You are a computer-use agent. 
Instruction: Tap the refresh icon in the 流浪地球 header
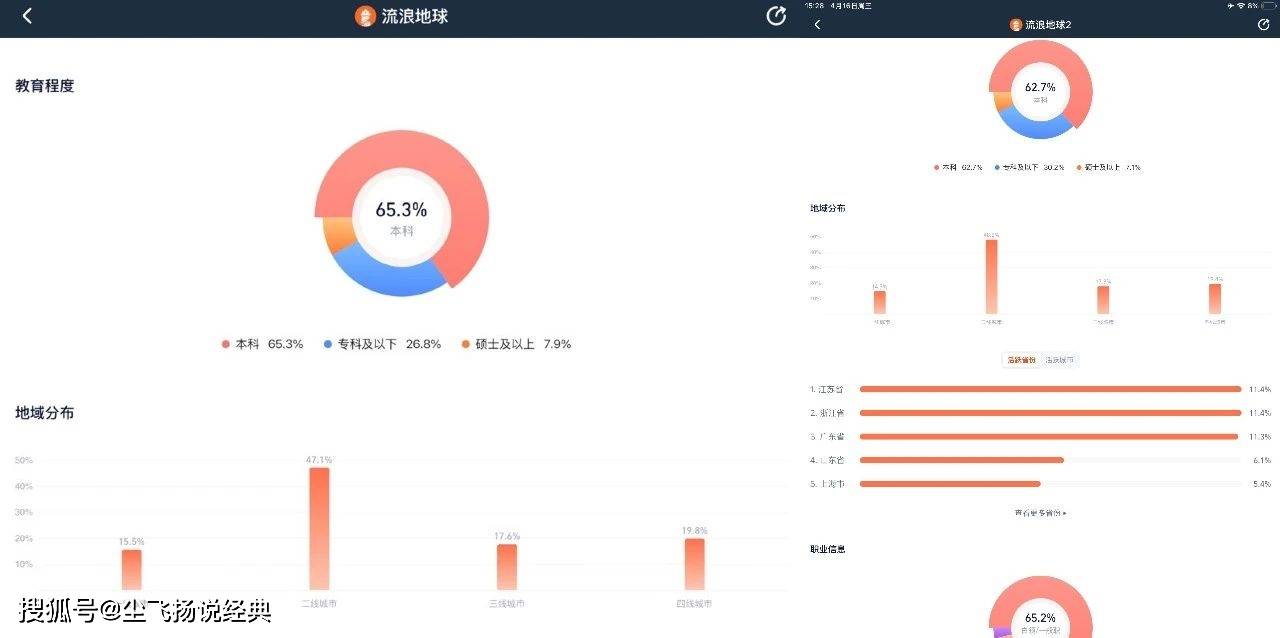[776, 16]
